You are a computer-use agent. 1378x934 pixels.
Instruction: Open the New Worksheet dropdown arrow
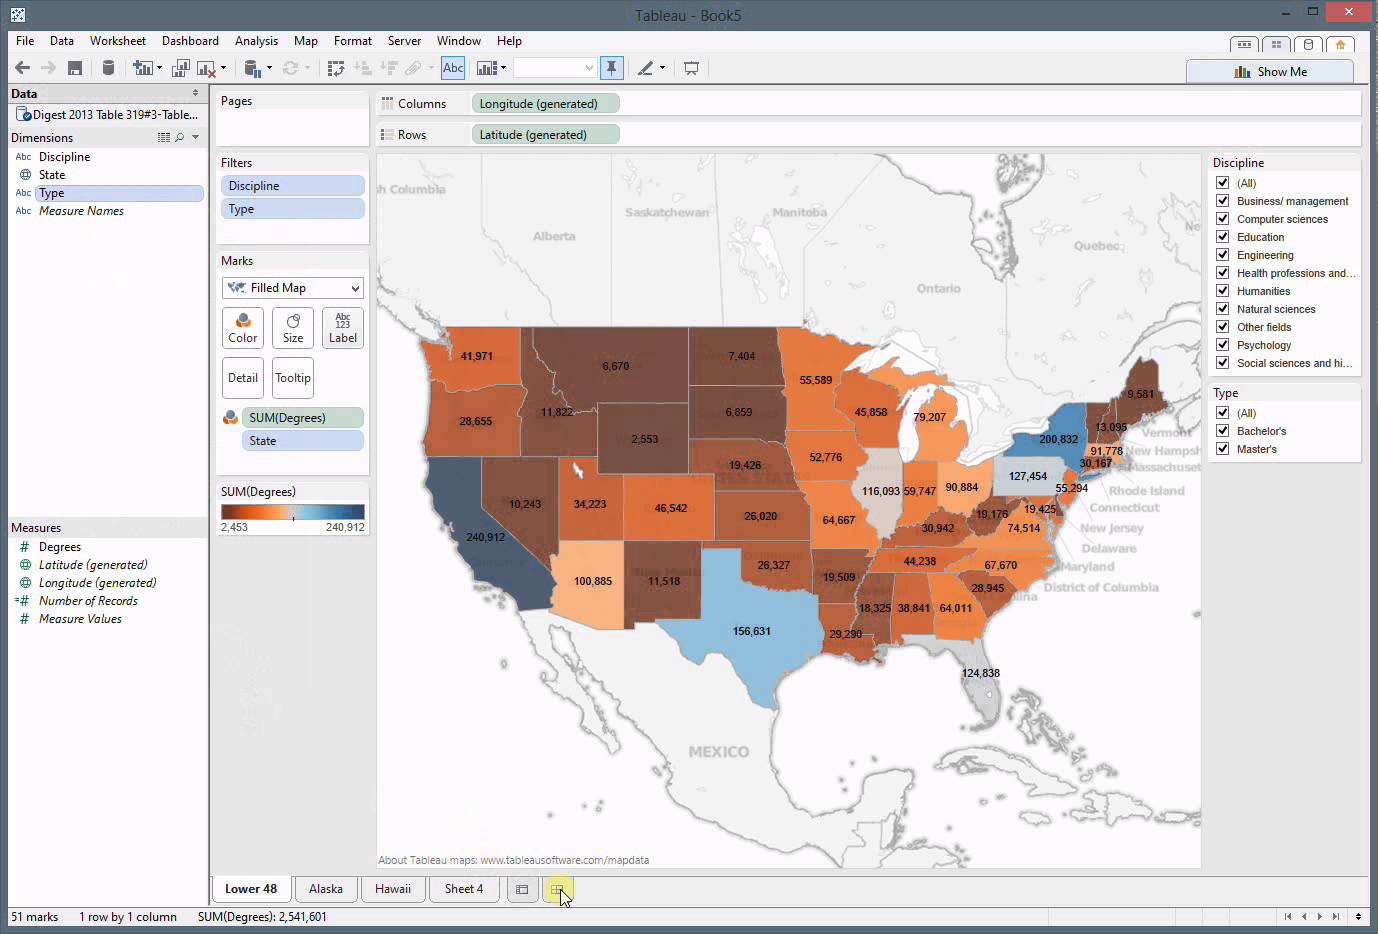(x=159, y=68)
